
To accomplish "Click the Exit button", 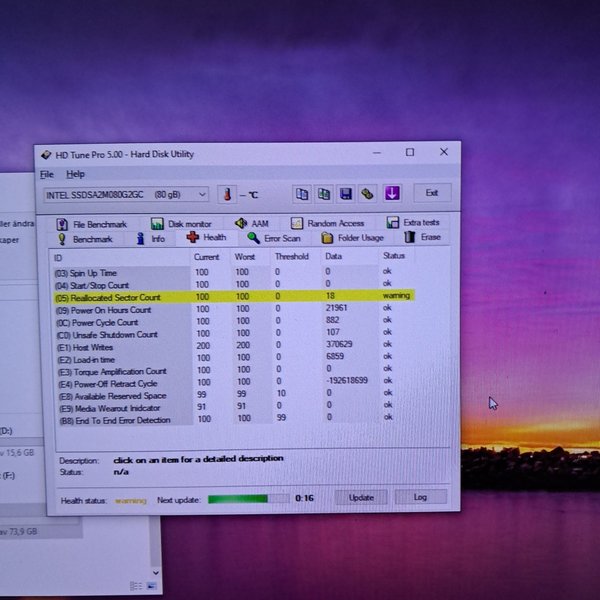I will coord(432,192).
